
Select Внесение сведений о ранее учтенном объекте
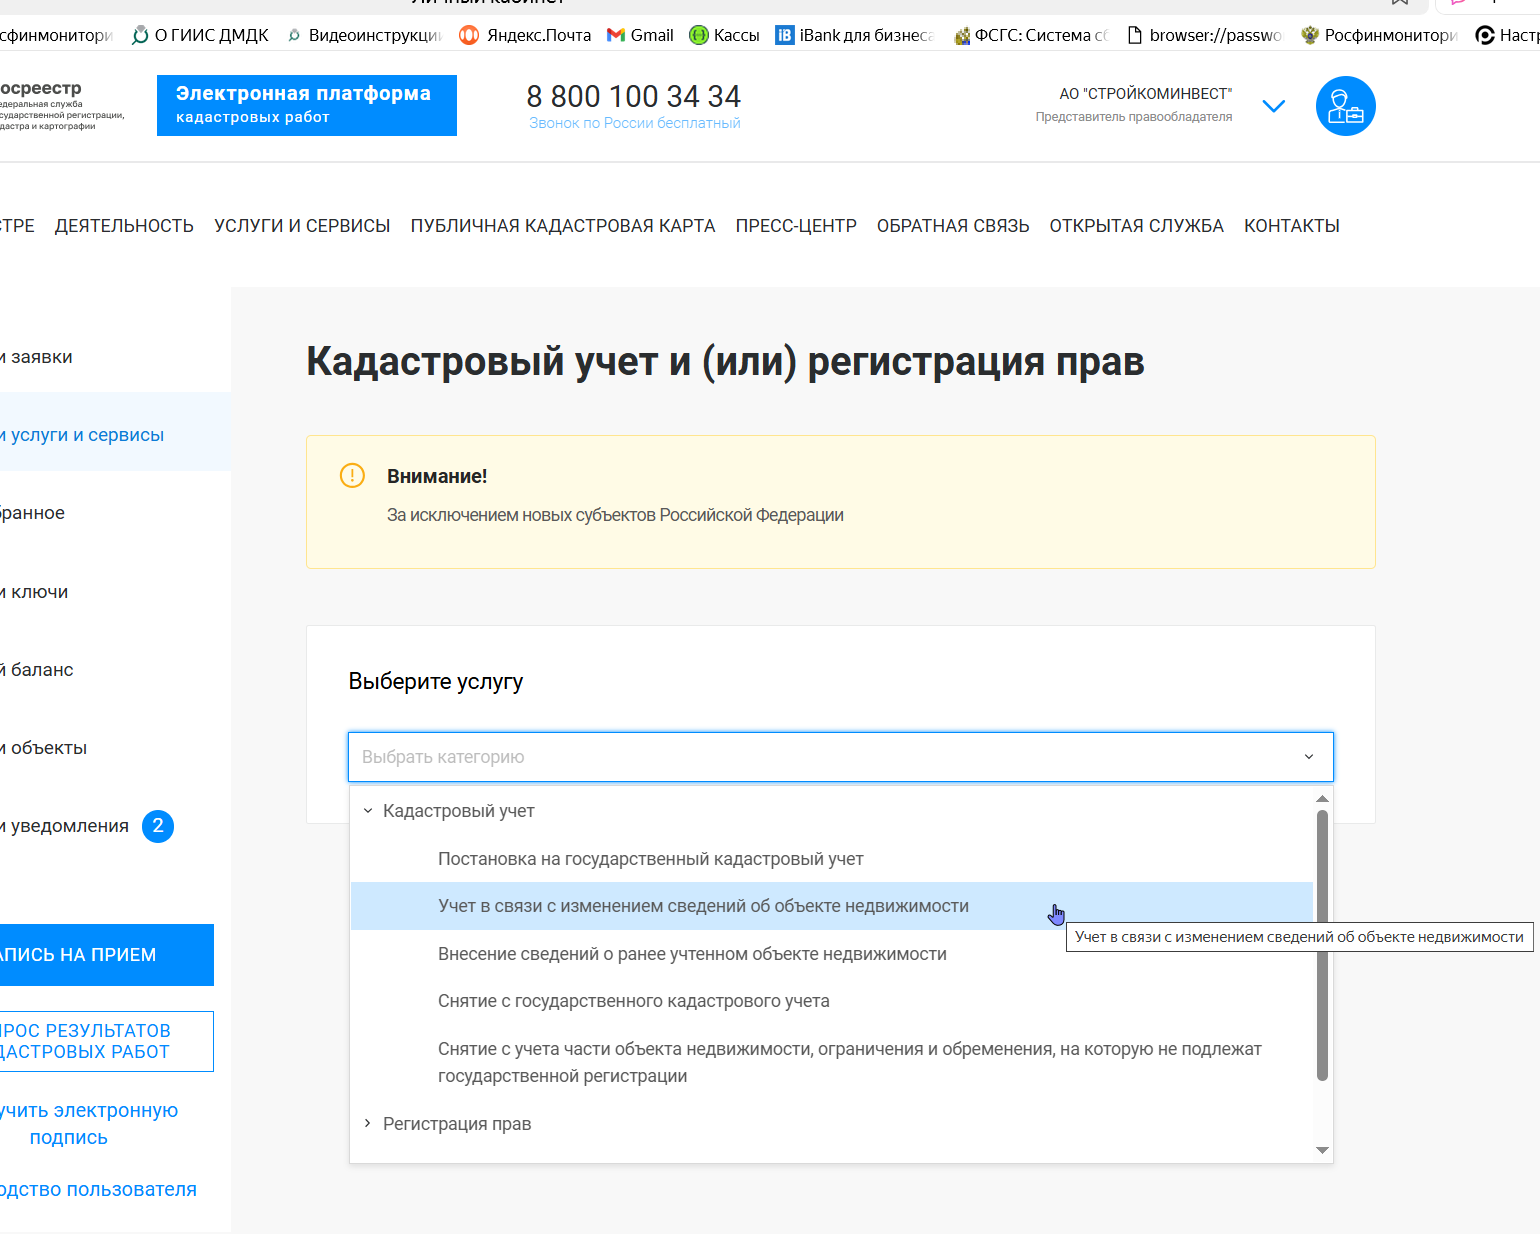click(x=831, y=954)
